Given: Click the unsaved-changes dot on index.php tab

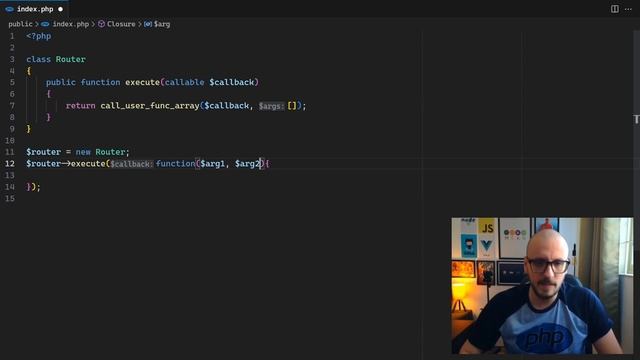Looking at the screenshot, I should [60, 9].
